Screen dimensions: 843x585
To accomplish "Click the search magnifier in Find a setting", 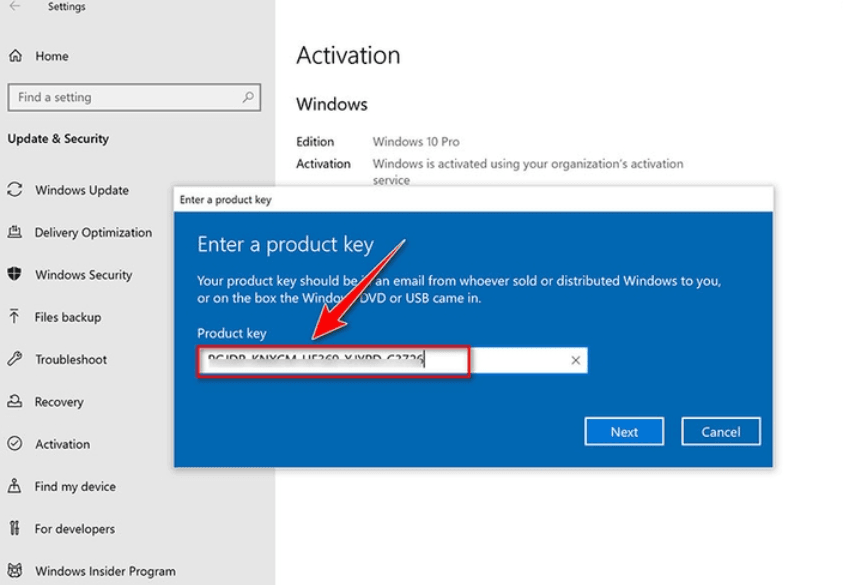I will click(x=248, y=97).
